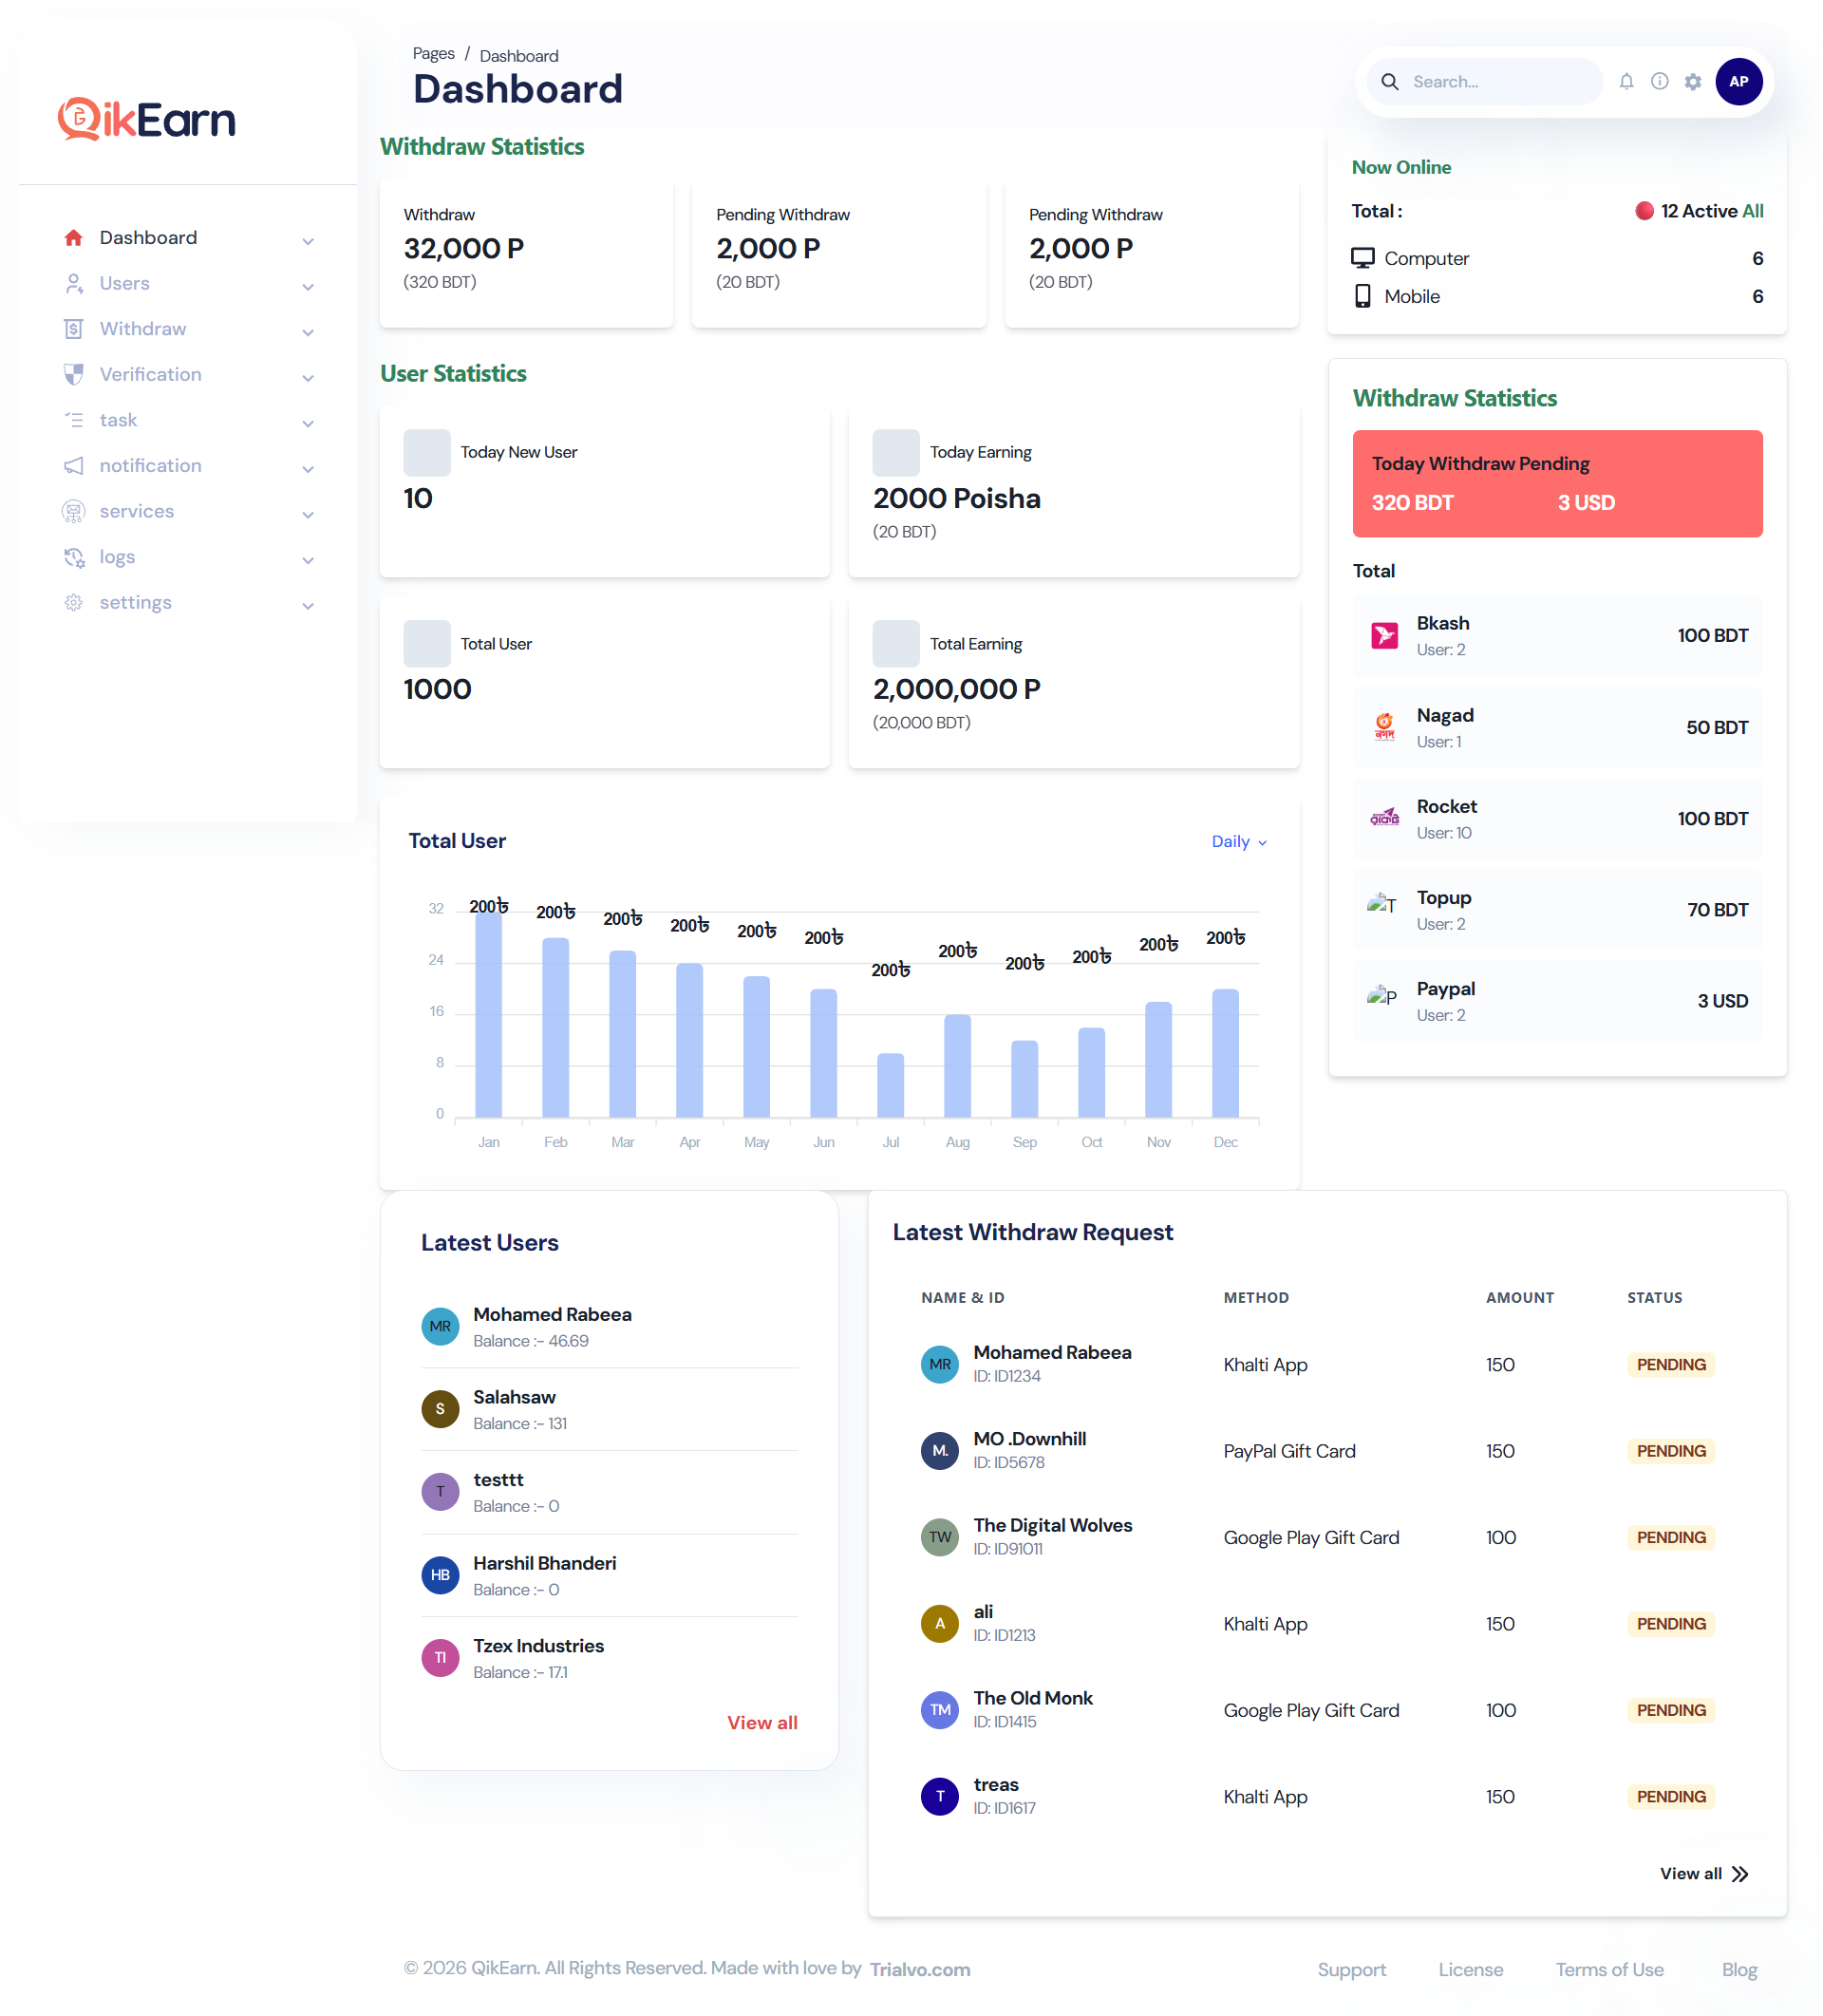Expand the notification menu chevron

pos(308,469)
